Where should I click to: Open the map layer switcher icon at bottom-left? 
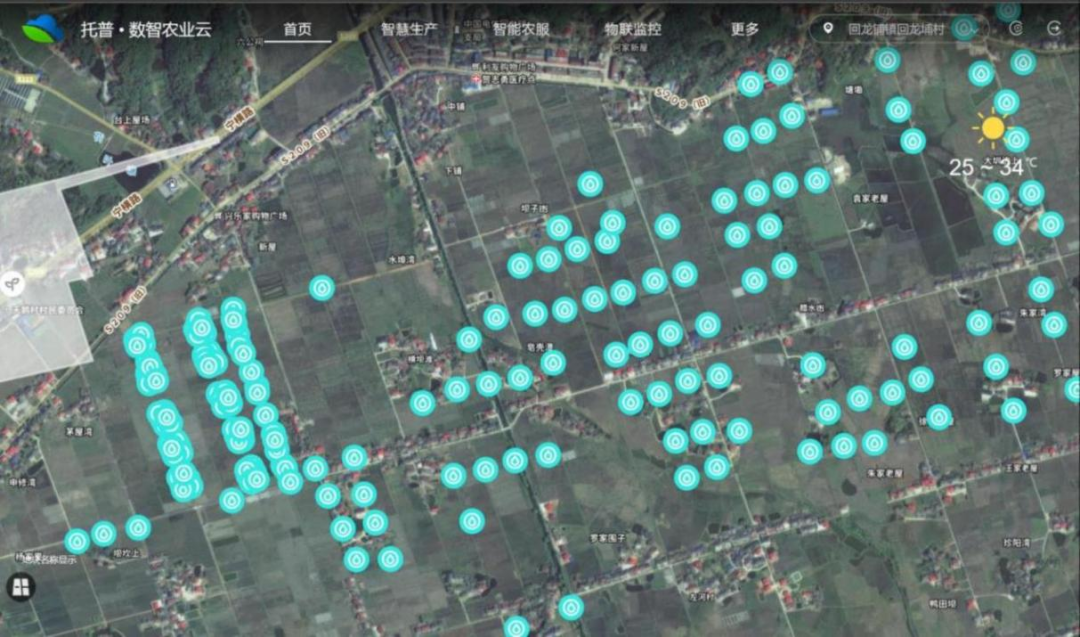click(20, 587)
